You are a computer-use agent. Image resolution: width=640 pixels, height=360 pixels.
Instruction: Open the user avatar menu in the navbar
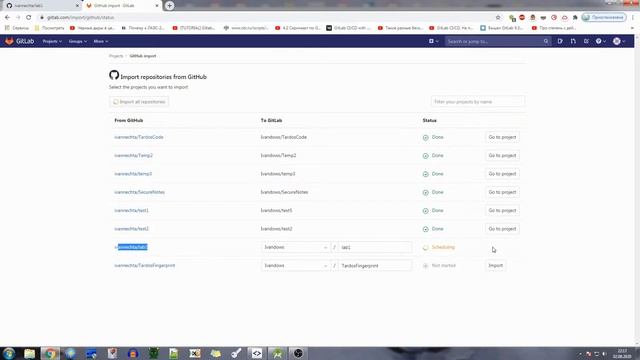(x=619, y=41)
